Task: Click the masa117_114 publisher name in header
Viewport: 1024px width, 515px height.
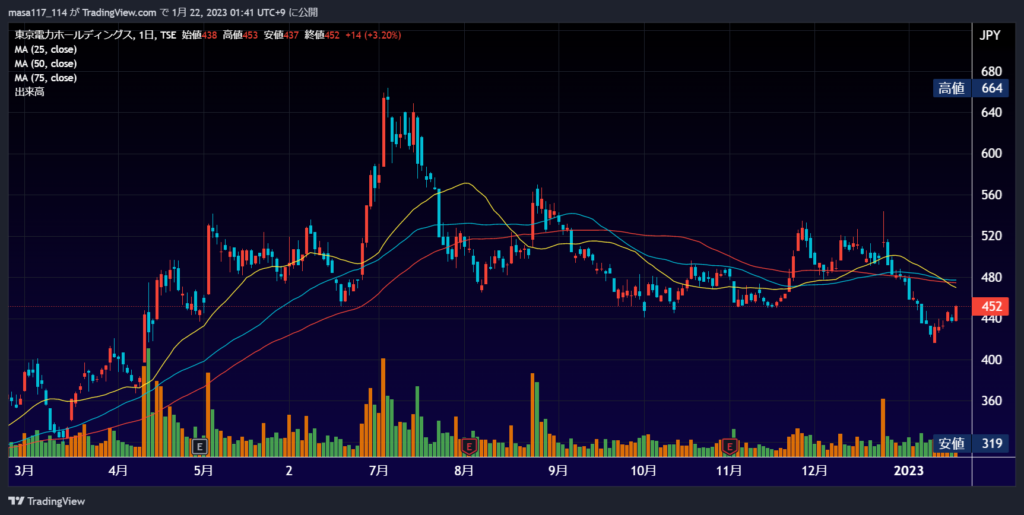Action: tap(38, 12)
